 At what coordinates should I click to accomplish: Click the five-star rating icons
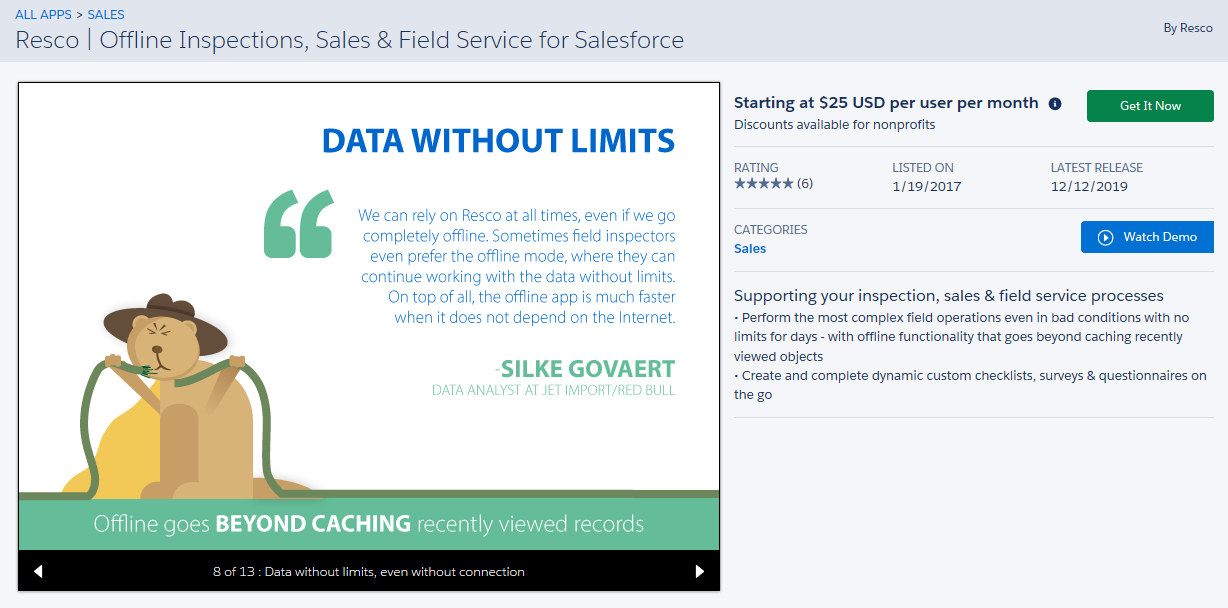click(764, 184)
